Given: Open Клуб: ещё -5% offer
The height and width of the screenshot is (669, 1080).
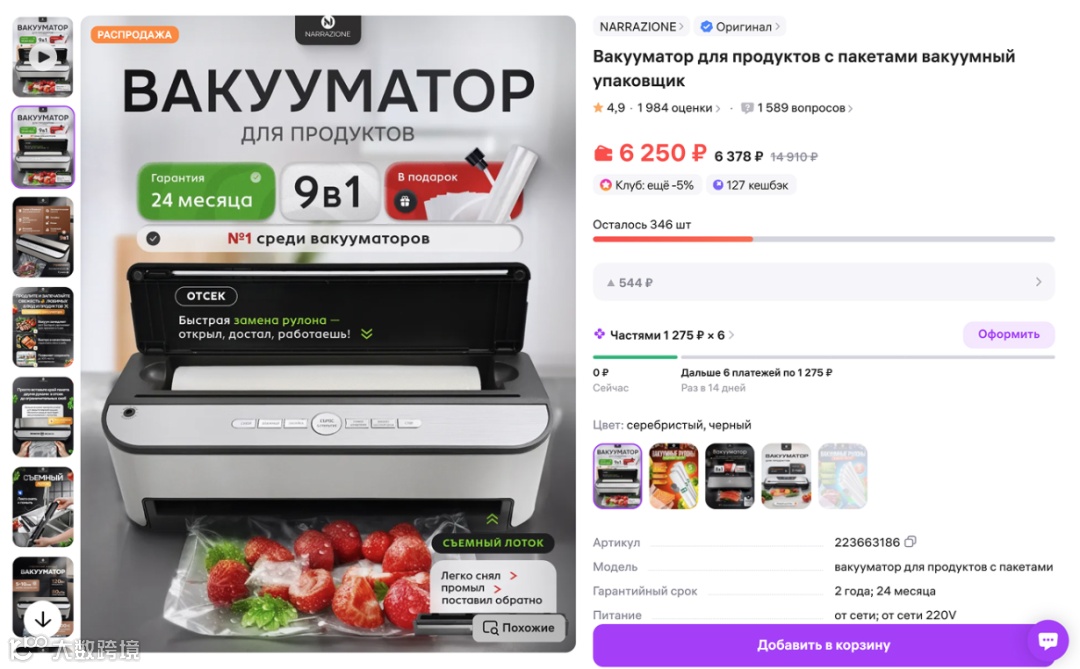Looking at the screenshot, I should tap(647, 185).
